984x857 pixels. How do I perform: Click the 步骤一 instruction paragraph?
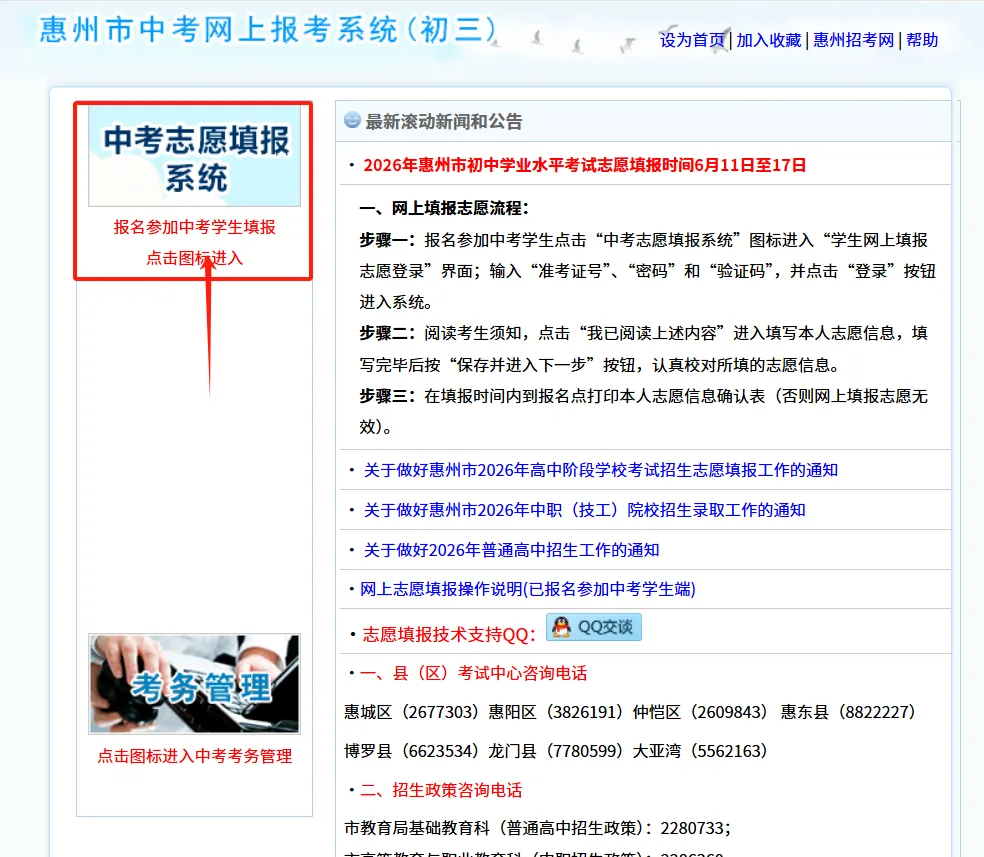tap(648, 271)
